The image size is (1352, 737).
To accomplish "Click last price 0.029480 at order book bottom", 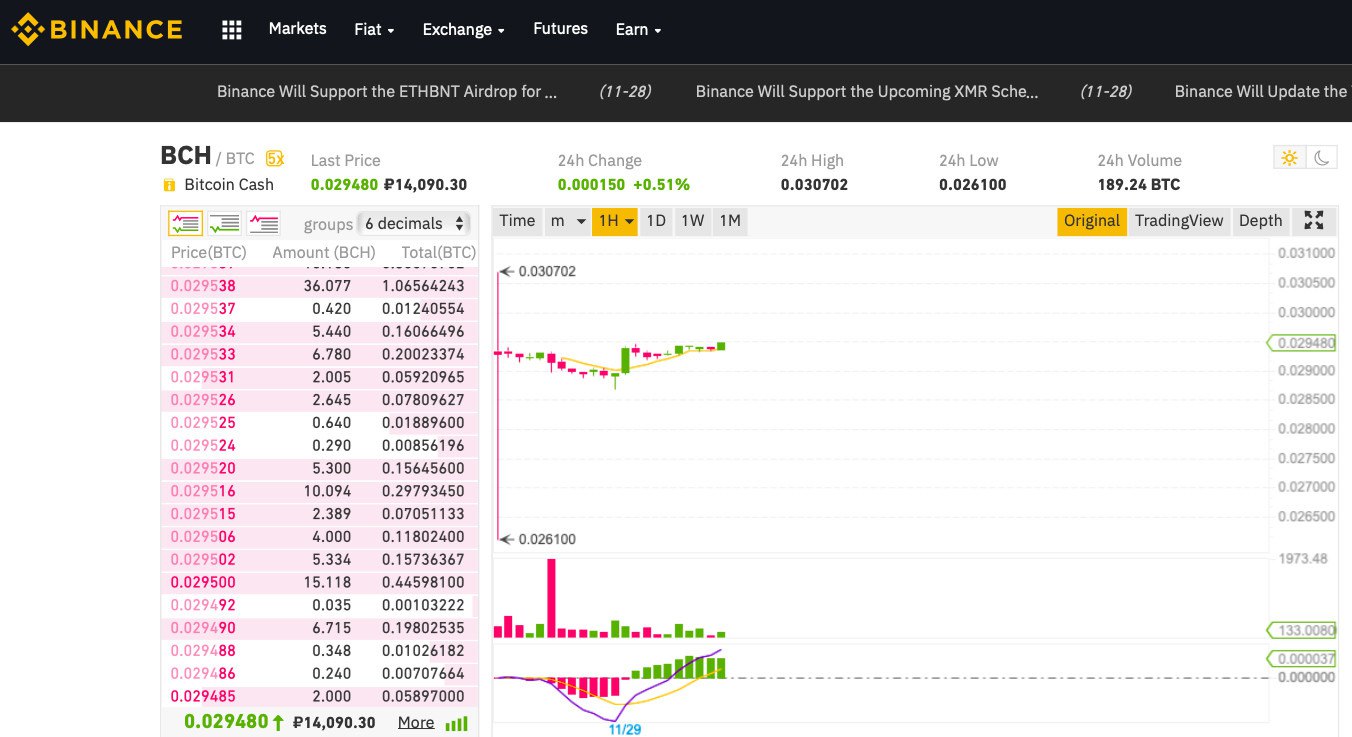I will pyautogui.click(x=226, y=721).
